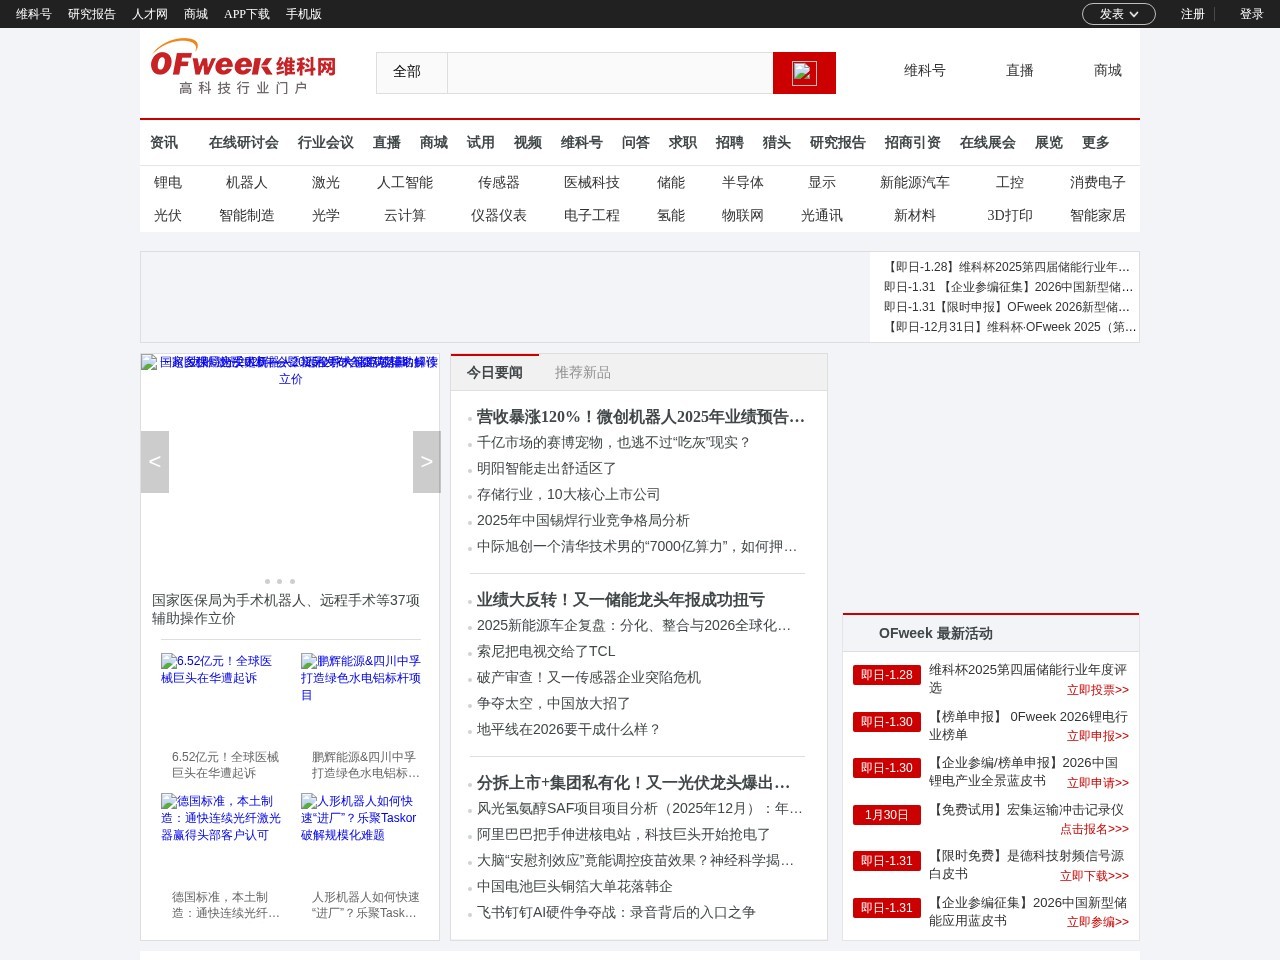The image size is (1280, 960).
Task: Switch to the 推荐新品 tab
Action: click(x=582, y=373)
